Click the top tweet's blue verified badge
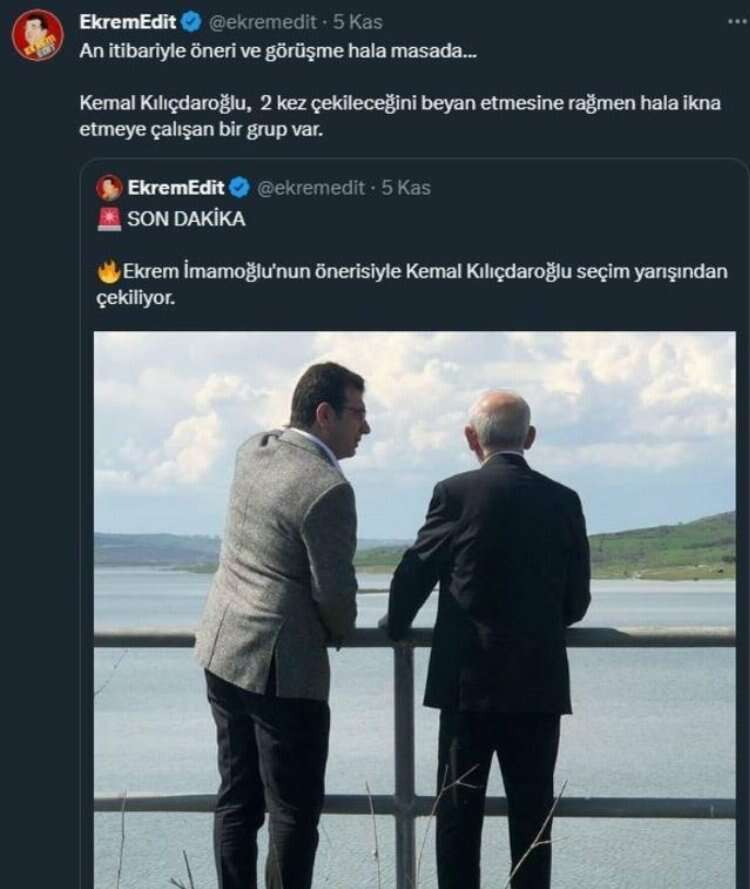750x889 pixels. click(x=192, y=22)
